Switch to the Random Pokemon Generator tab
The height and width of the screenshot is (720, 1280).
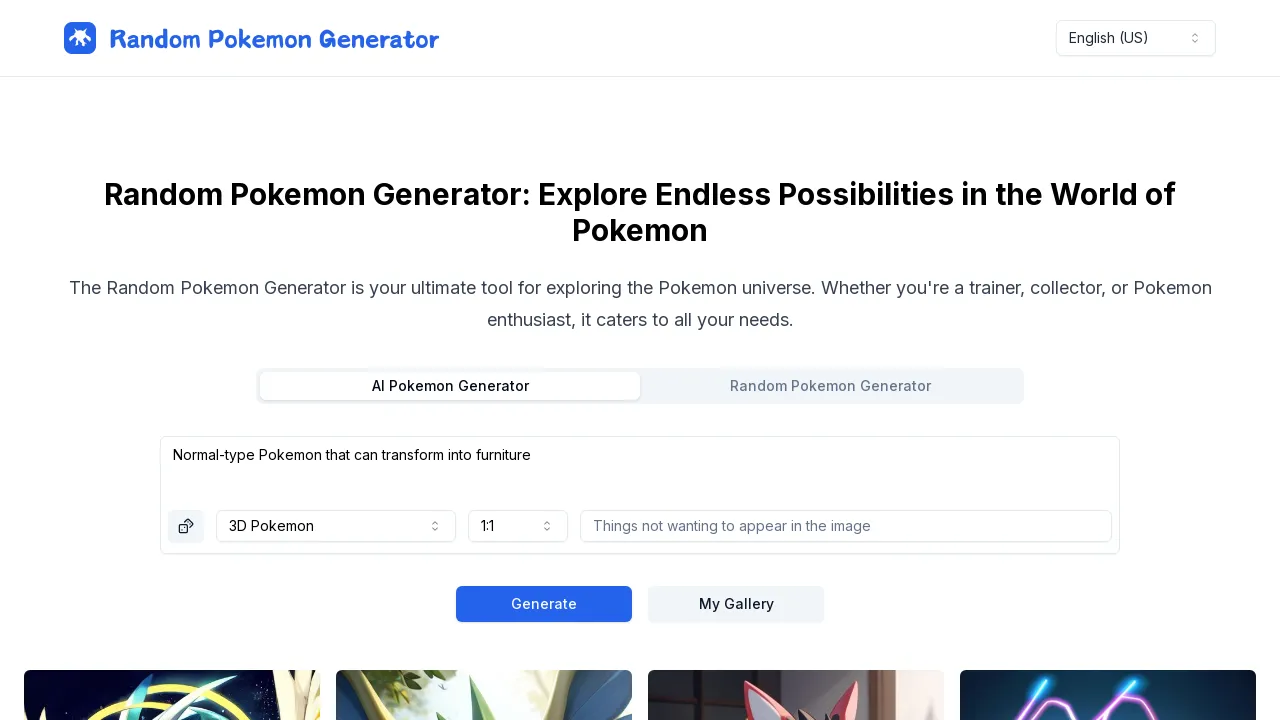click(830, 386)
